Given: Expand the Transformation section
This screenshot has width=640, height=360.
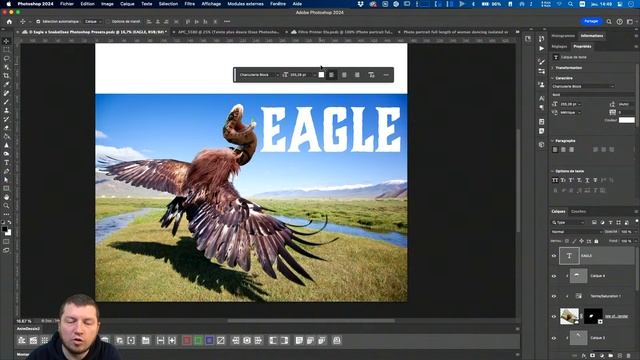Looking at the screenshot, I should (x=553, y=68).
